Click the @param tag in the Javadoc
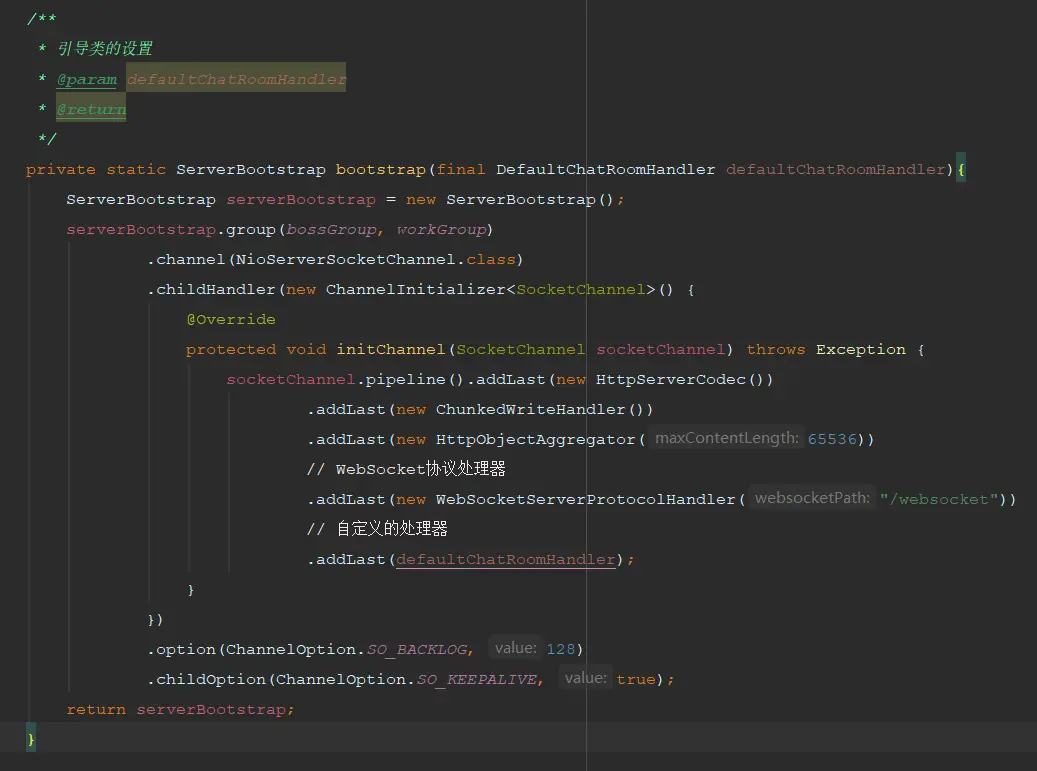1037x771 pixels. click(x=87, y=79)
